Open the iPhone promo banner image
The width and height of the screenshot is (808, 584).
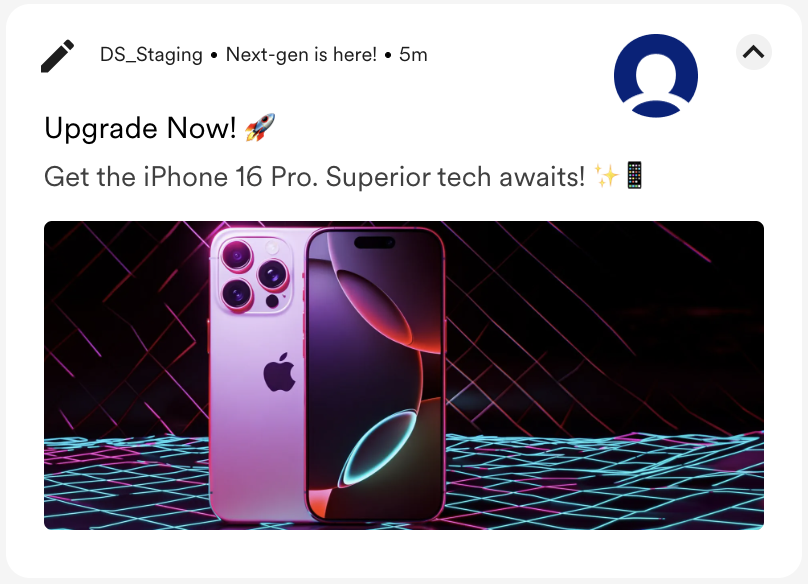[x=404, y=375]
